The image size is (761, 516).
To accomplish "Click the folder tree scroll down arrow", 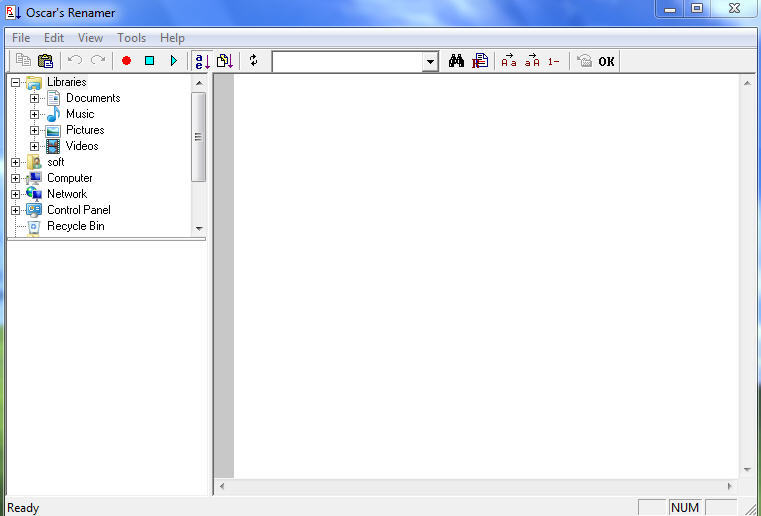I will tap(198, 228).
